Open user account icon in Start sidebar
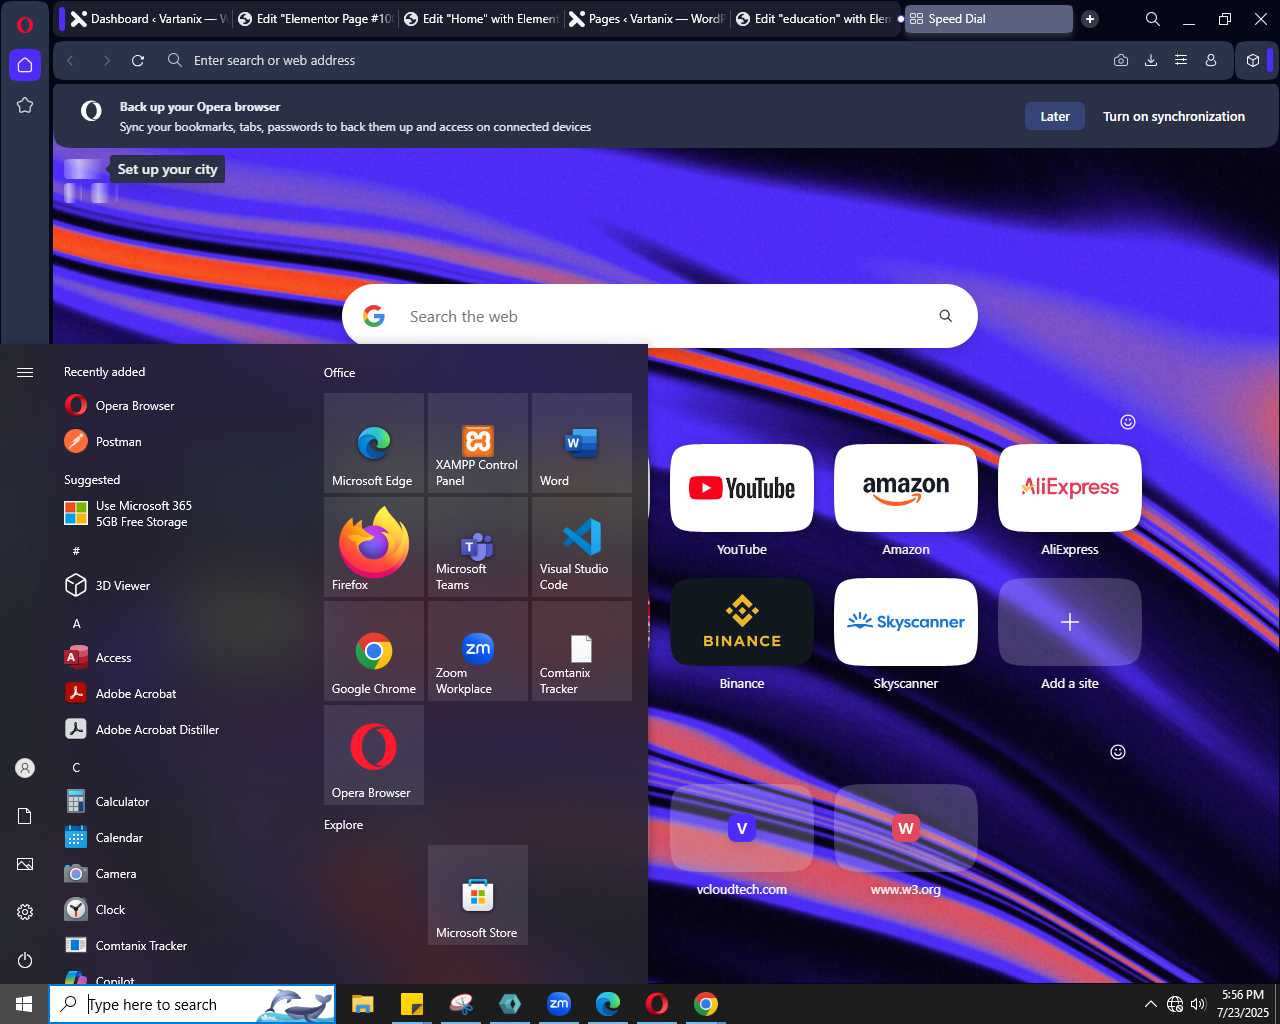Viewport: 1280px width, 1024px height. [x=25, y=768]
